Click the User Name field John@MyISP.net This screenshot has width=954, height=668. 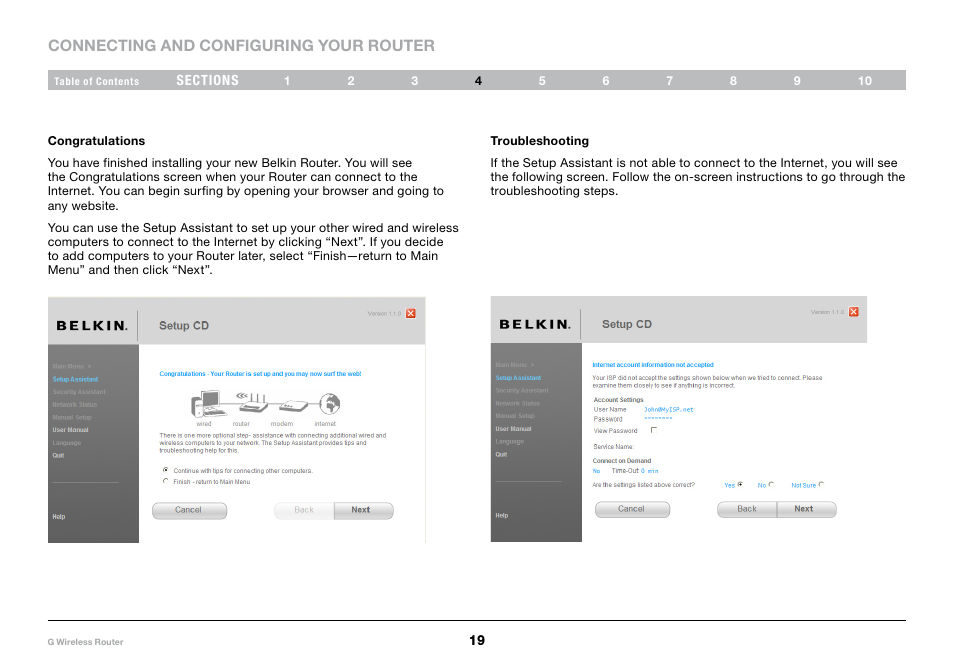point(668,409)
